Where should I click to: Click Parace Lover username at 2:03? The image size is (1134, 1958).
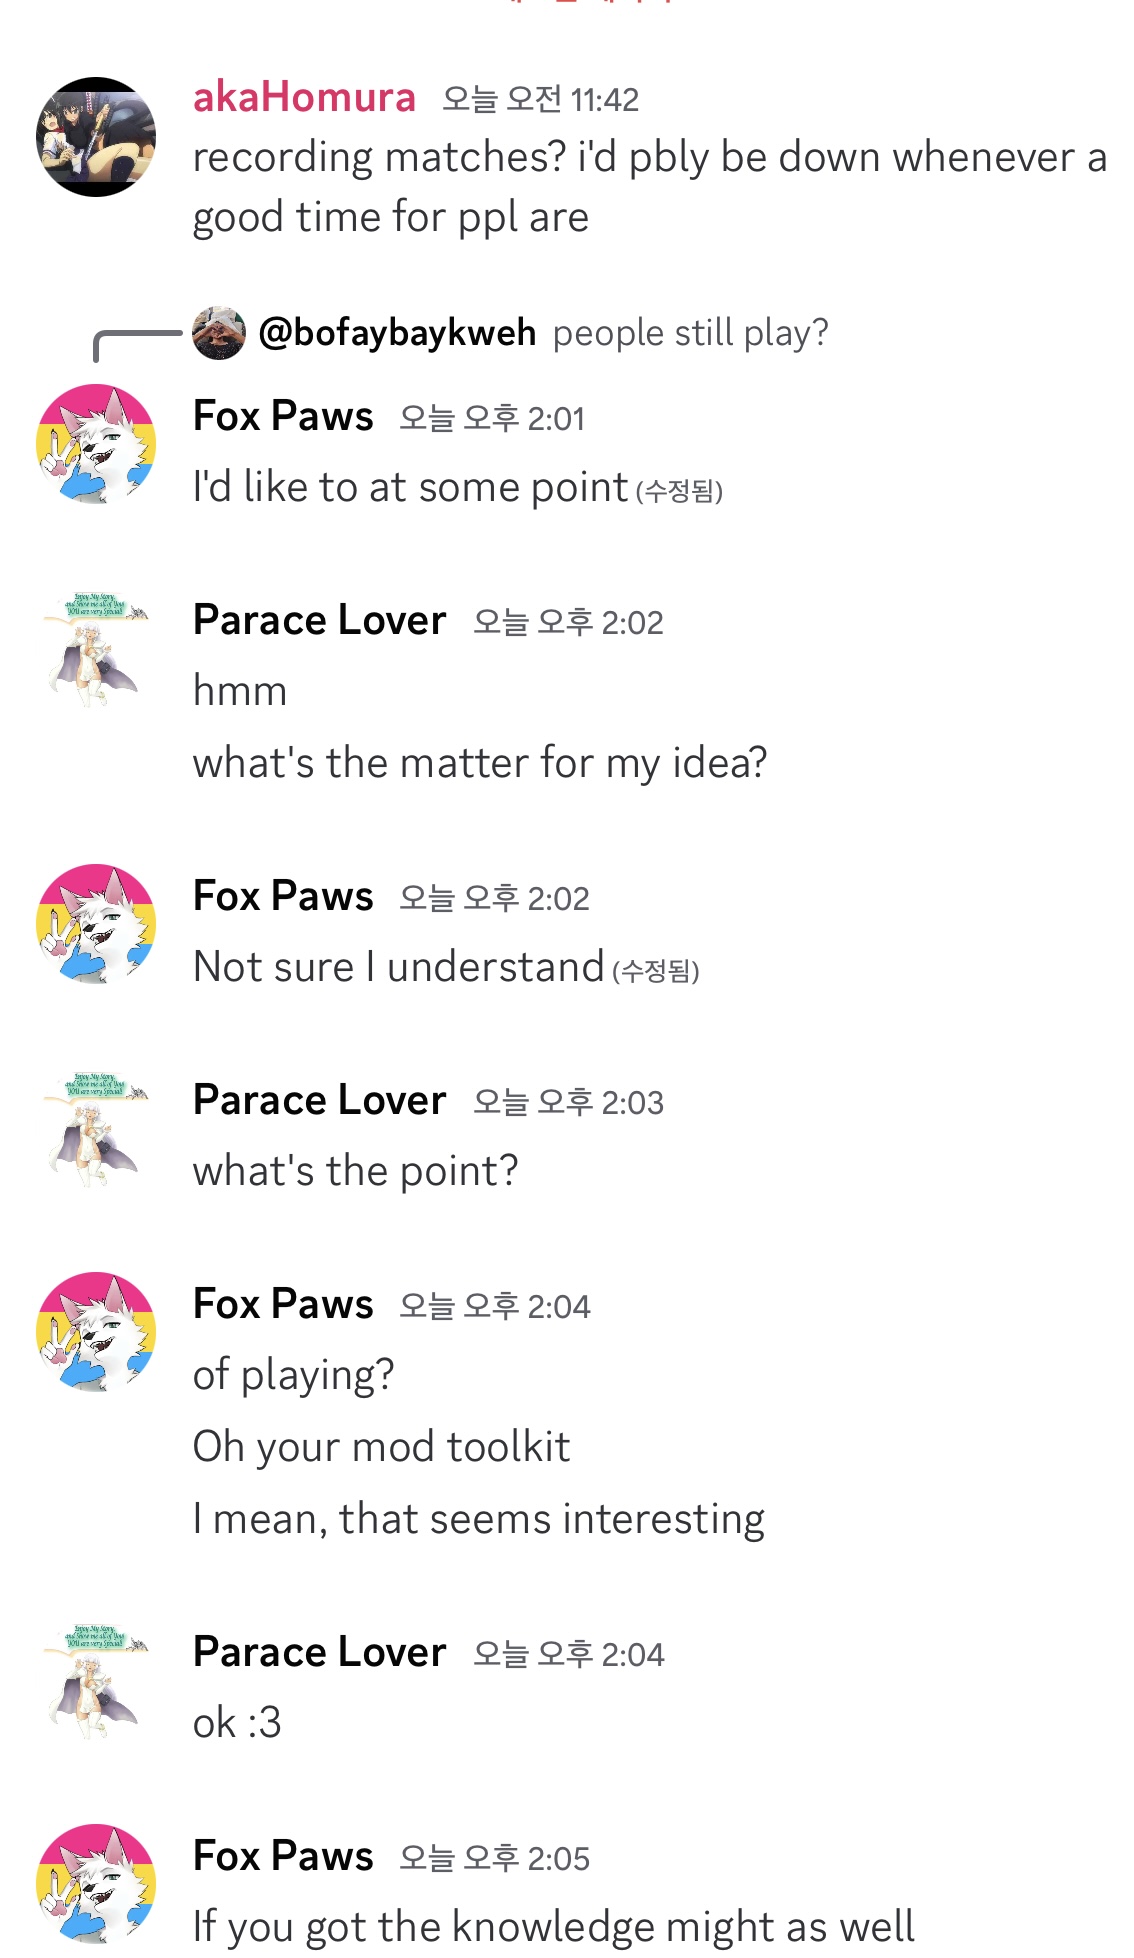319,1100
